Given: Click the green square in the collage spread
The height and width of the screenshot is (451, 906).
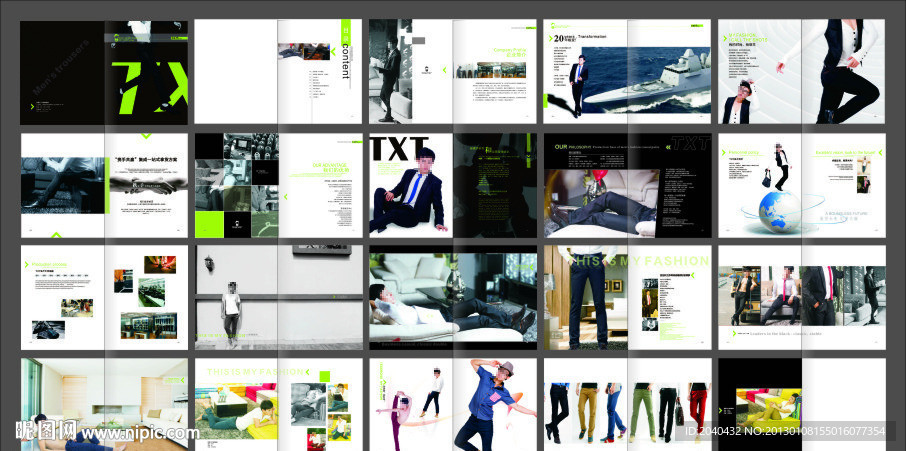Looking at the screenshot, I should pos(209,224).
